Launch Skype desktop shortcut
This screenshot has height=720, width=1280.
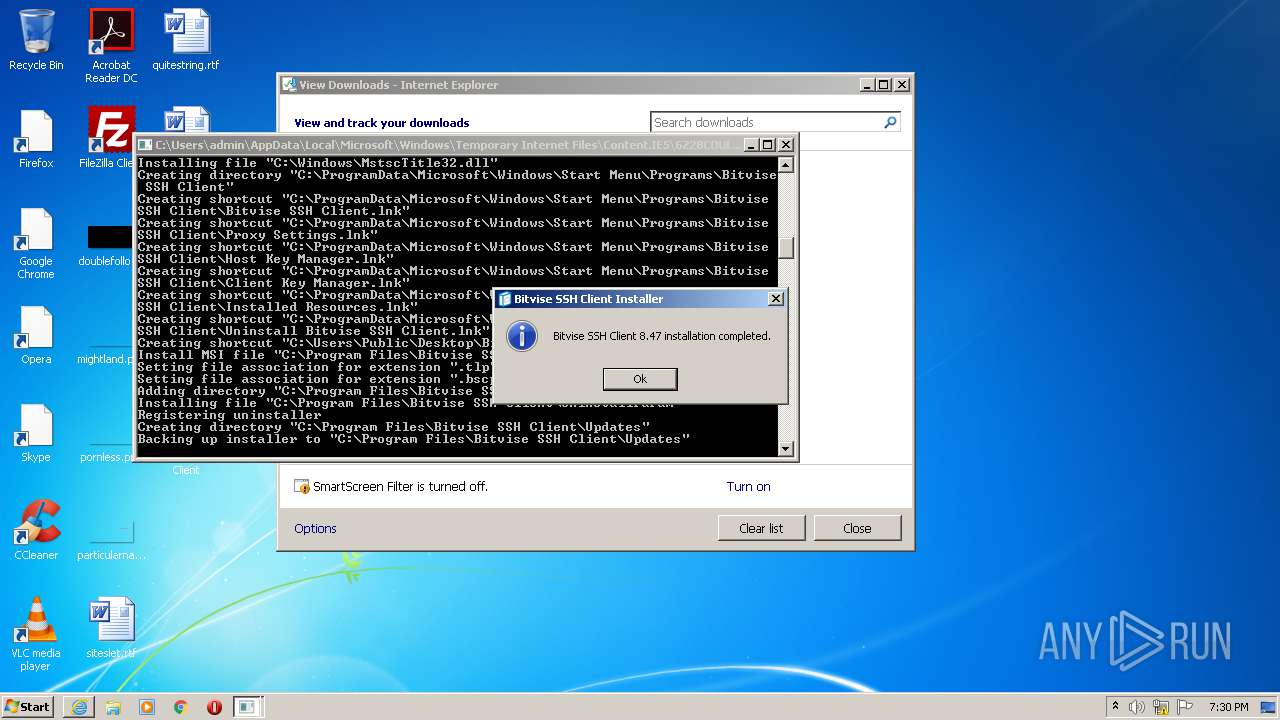pos(36,433)
